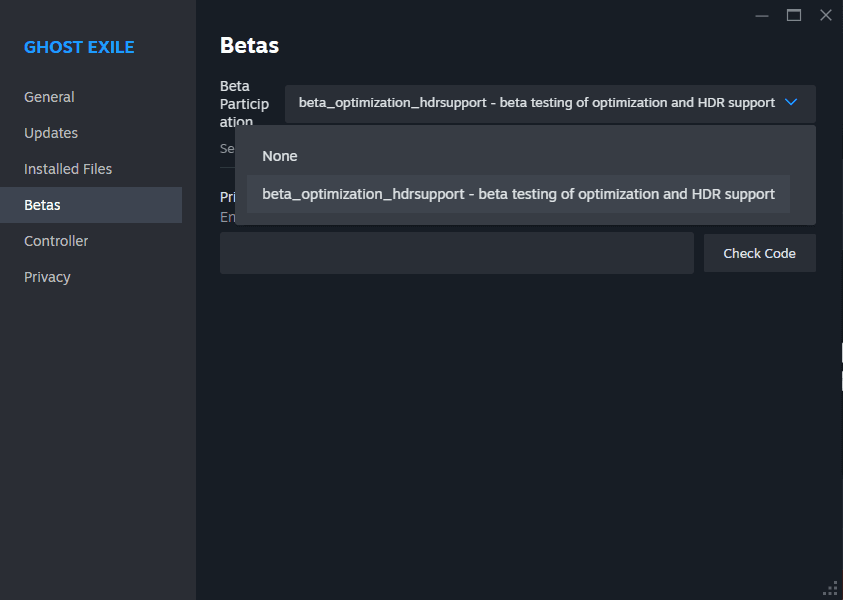This screenshot has height=600, width=843.
Task: Click the window resize grip corner
Action: [831, 589]
